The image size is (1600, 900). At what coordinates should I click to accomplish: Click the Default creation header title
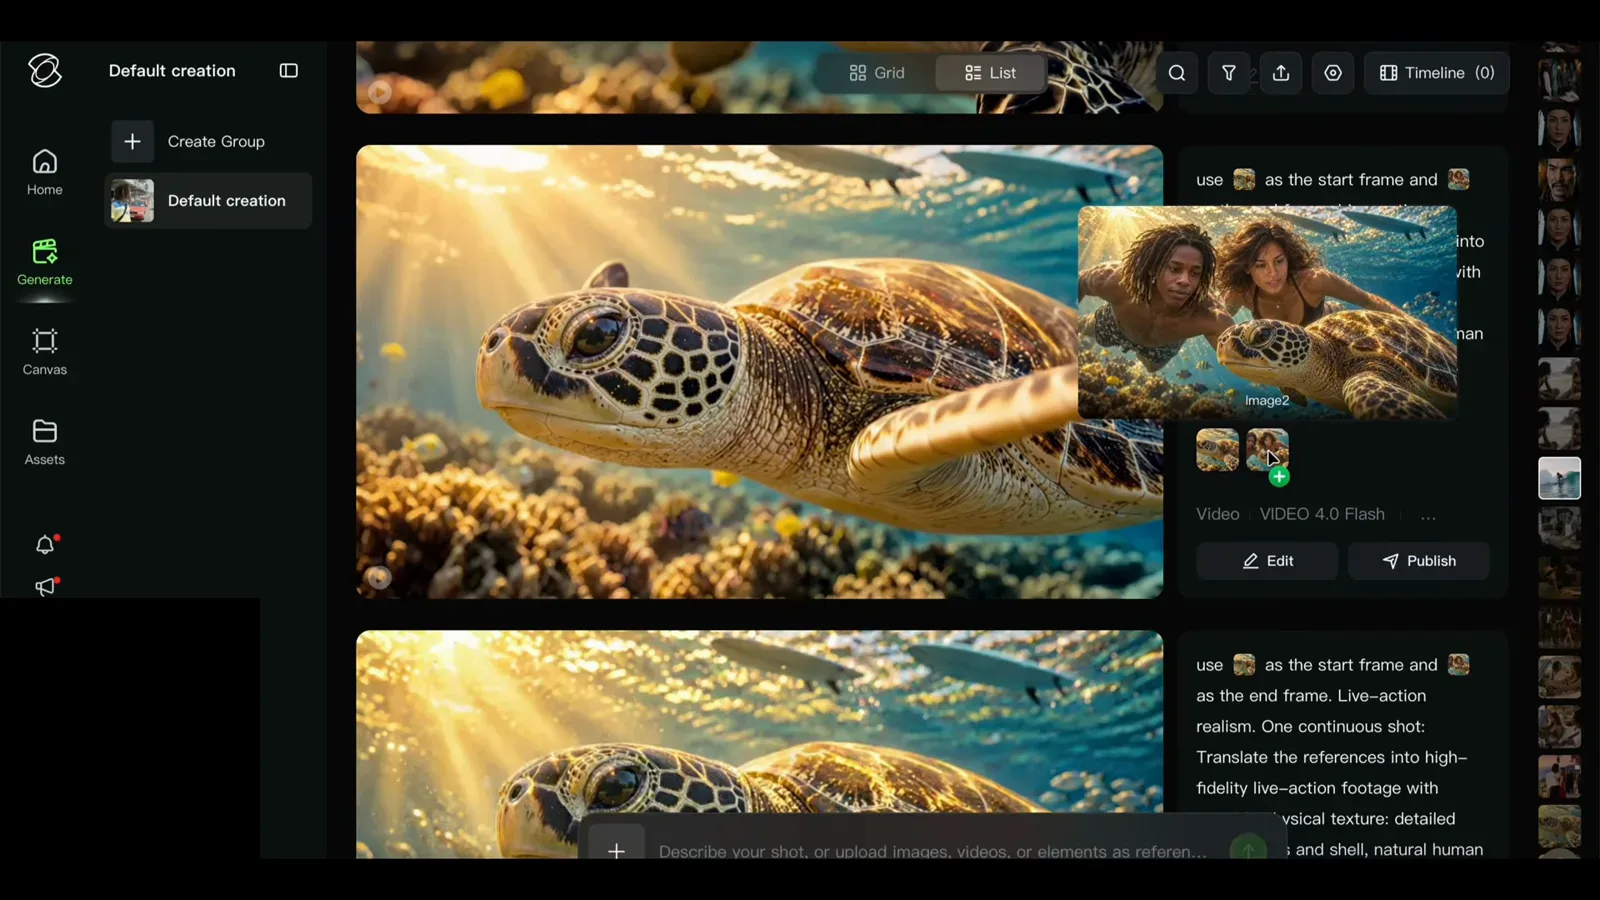click(172, 71)
